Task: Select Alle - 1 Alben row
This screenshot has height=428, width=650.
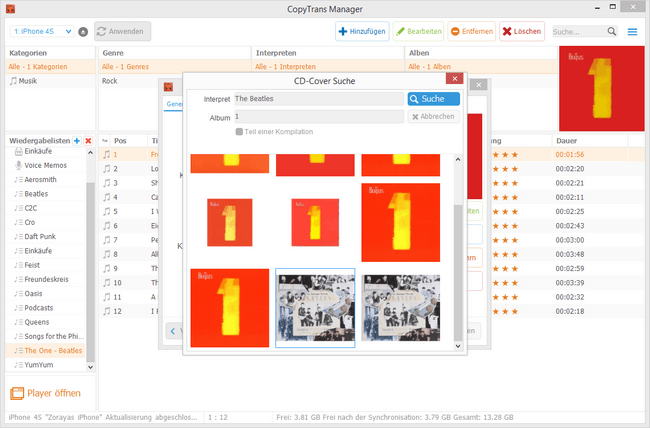Action: (481, 66)
